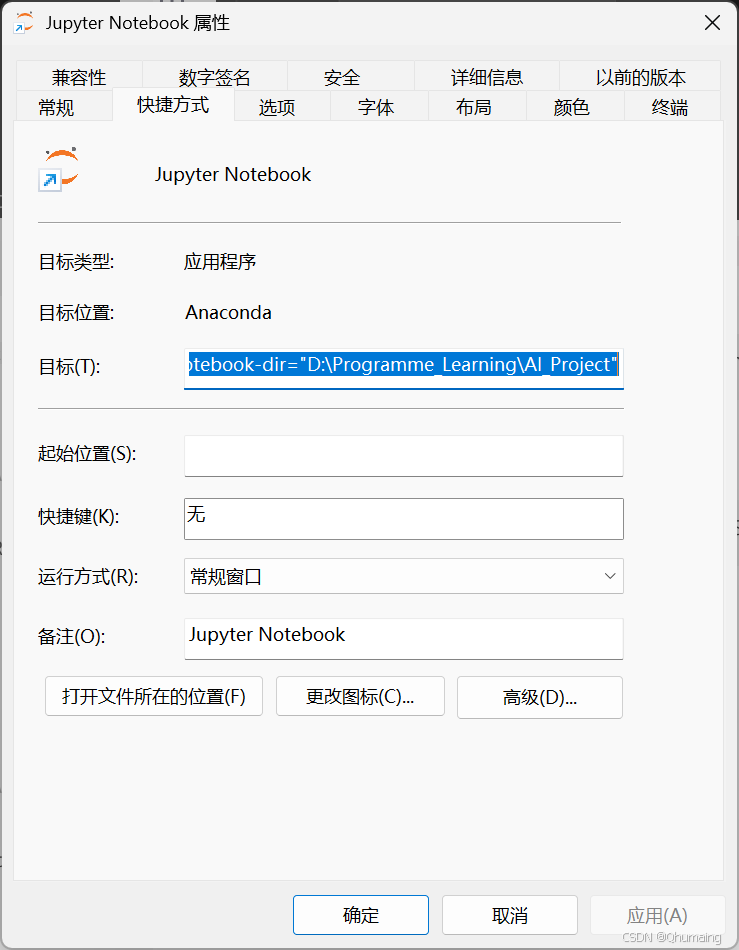The width and height of the screenshot is (739, 950).
Task: Switch to the 兼容性 tab
Action: coord(79,77)
